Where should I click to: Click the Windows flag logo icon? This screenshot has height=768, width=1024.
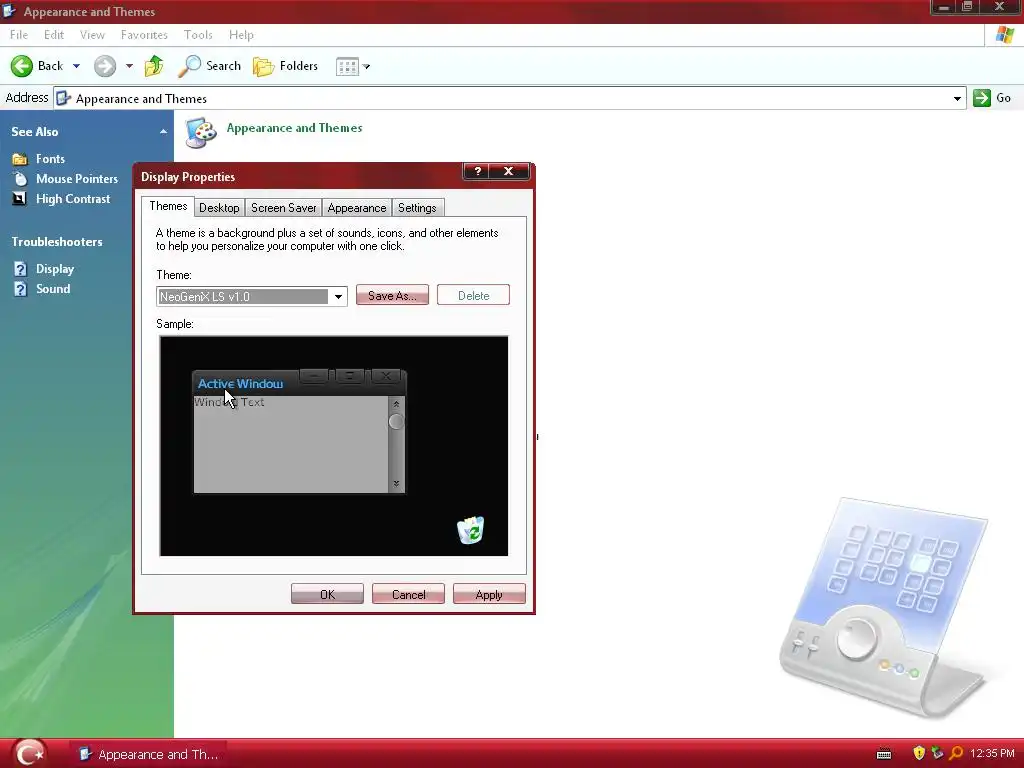(1004, 35)
